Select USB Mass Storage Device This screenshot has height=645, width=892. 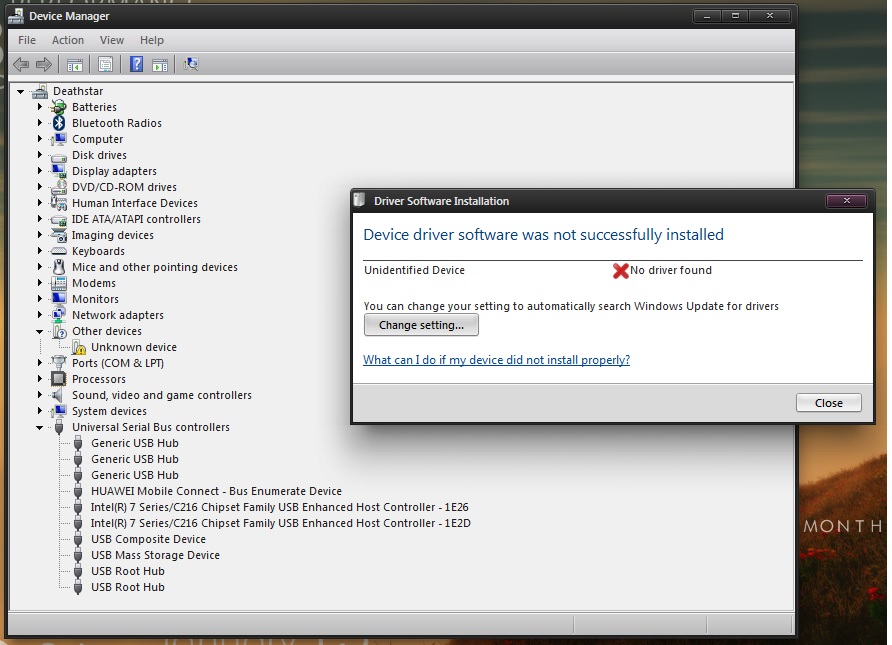tap(155, 555)
